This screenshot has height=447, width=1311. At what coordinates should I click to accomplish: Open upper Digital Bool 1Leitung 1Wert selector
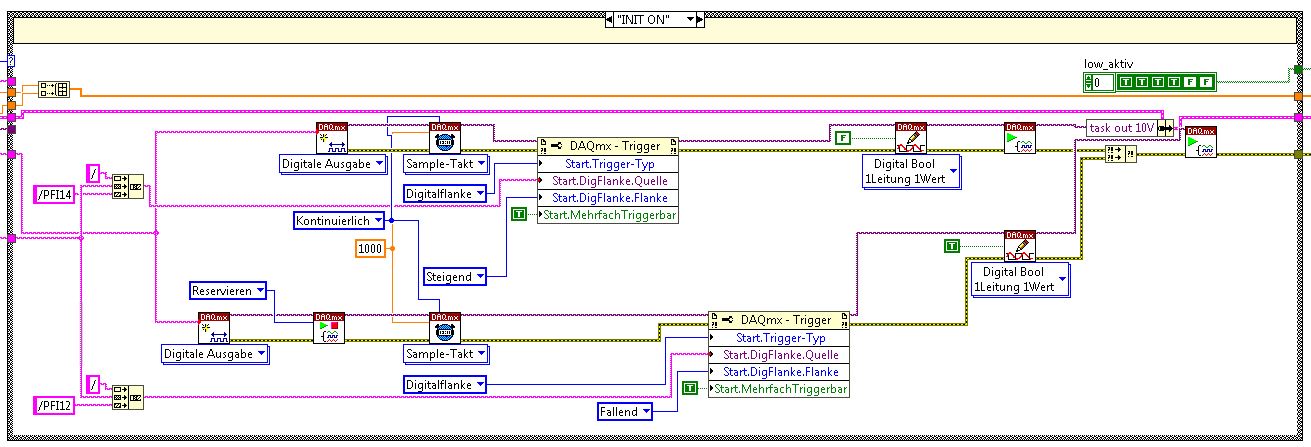911,171
